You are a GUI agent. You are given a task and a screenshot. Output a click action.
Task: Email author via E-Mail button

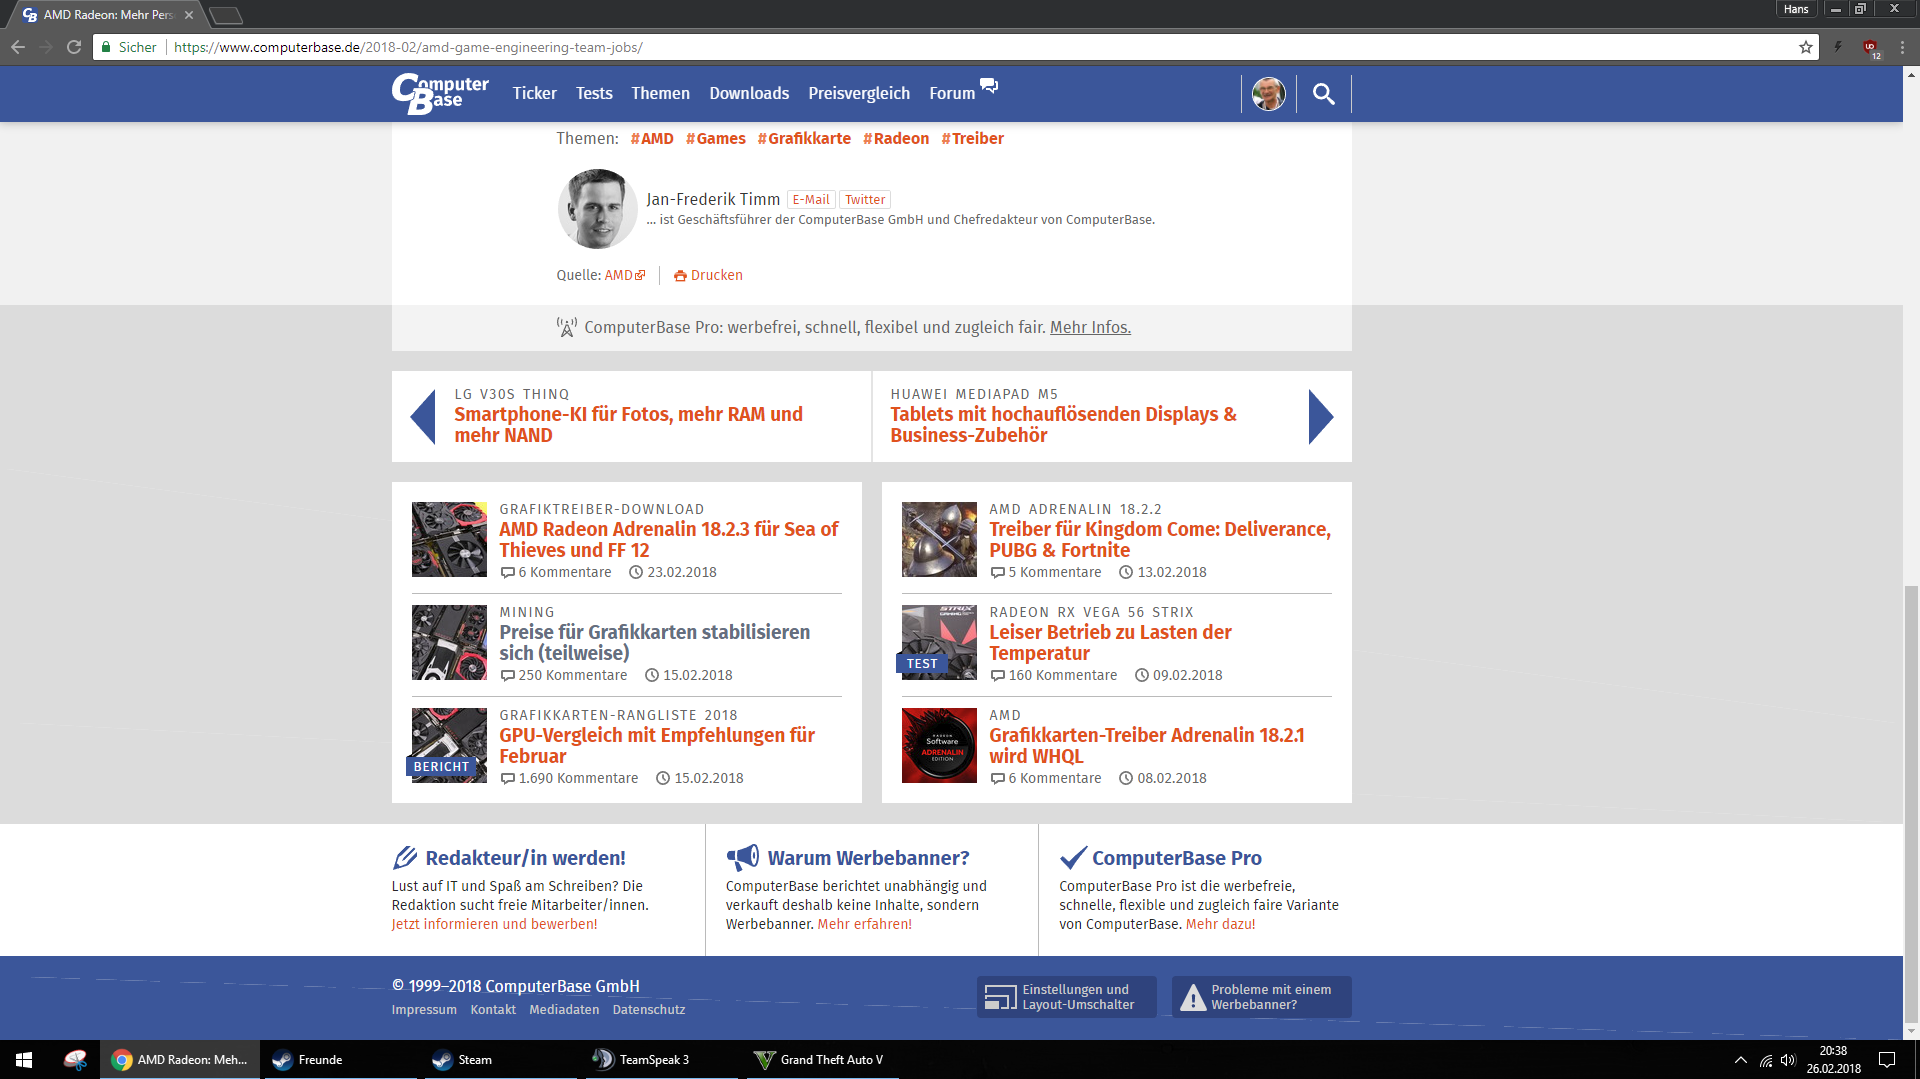[x=811, y=200]
